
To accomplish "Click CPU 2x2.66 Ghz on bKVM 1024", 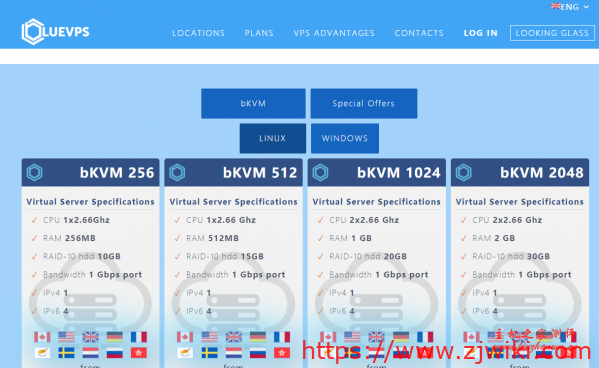I will (x=364, y=220).
